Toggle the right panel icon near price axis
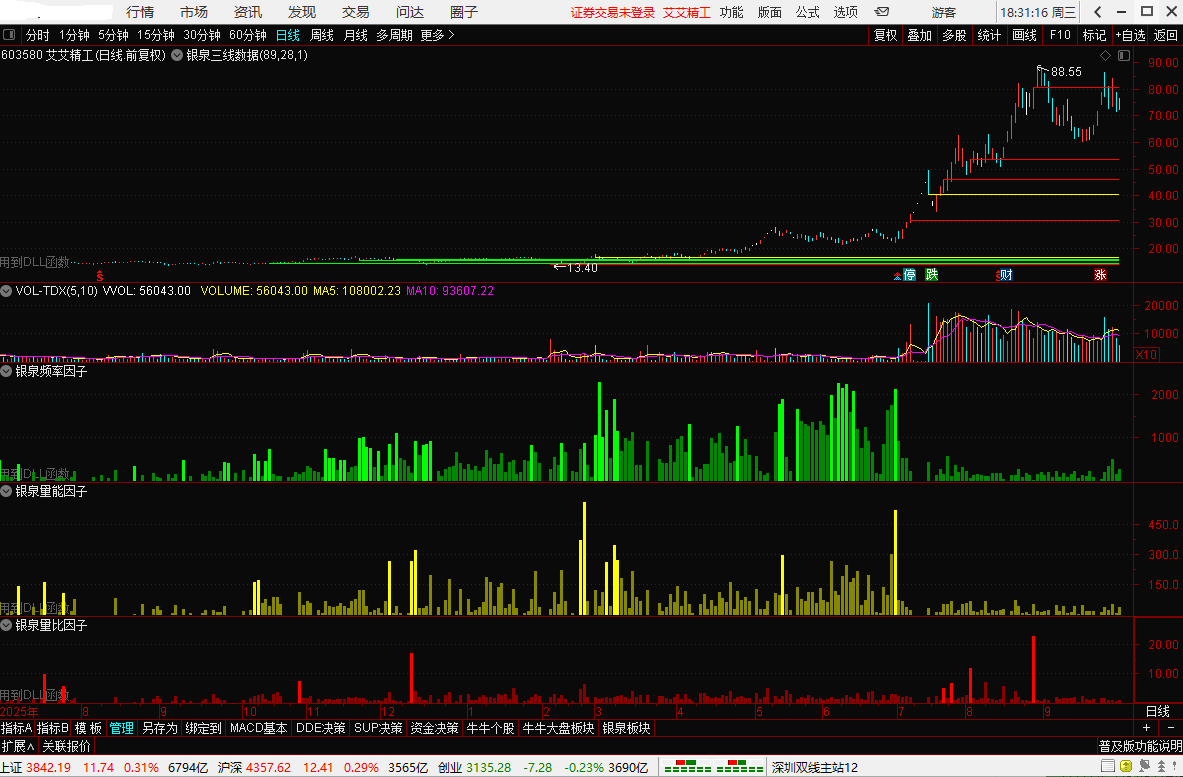Screen dimensions: 1183x777 click(x=1123, y=55)
